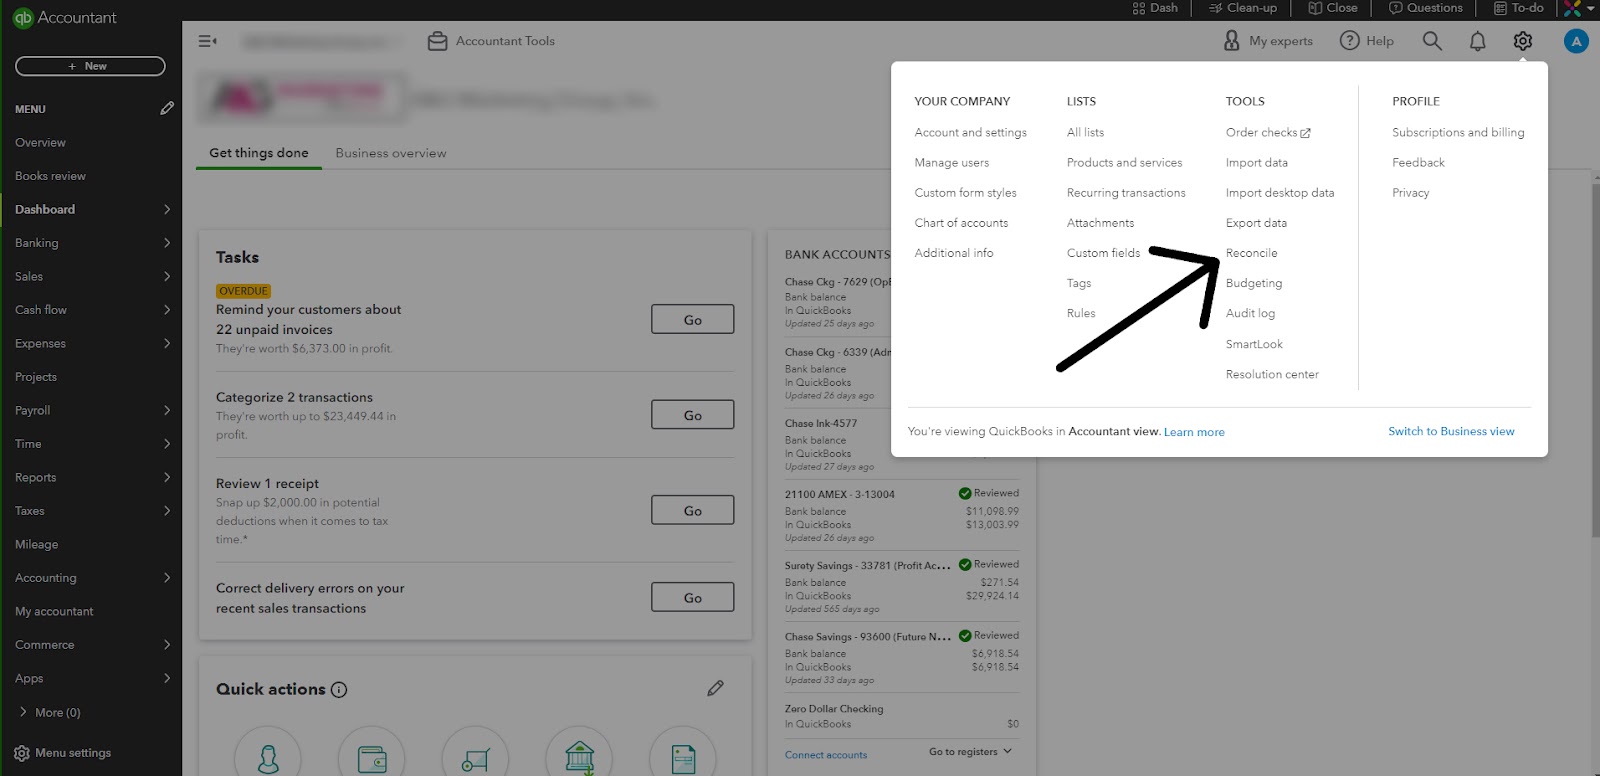The image size is (1600, 776).
Task: Open My experts icon
Action: tap(1232, 41)
